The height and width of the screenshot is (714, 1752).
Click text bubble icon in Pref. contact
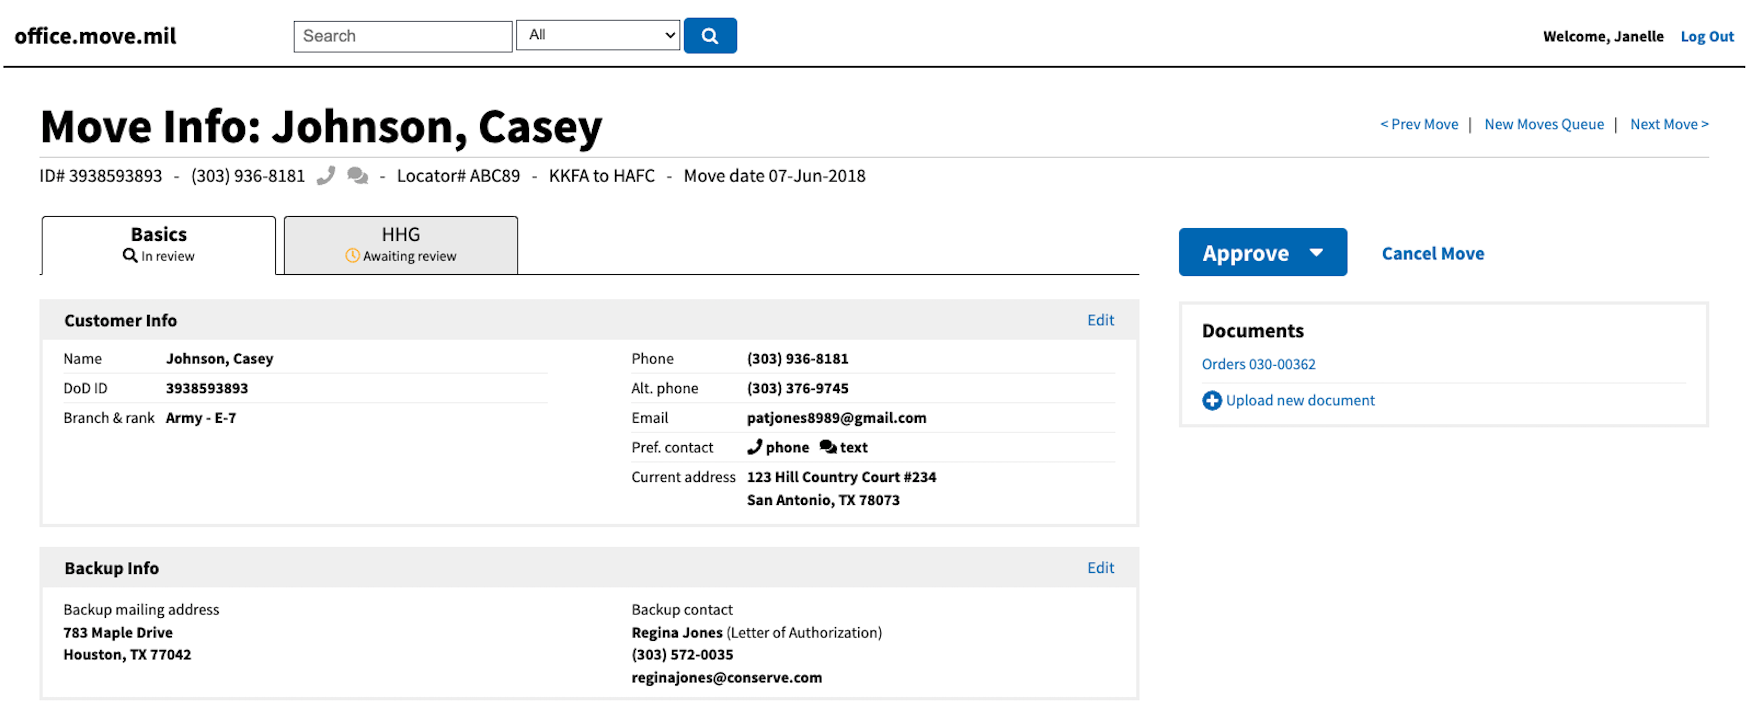[x=828, y=447]
